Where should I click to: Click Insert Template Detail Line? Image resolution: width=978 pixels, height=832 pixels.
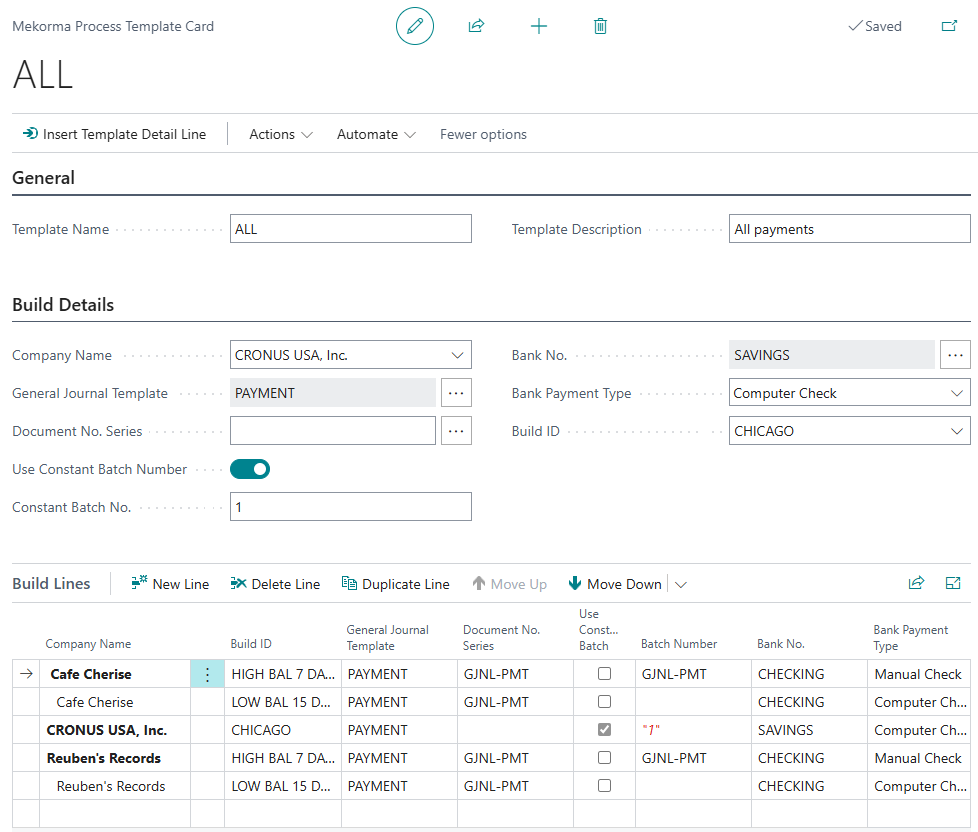tap(115, 134)
